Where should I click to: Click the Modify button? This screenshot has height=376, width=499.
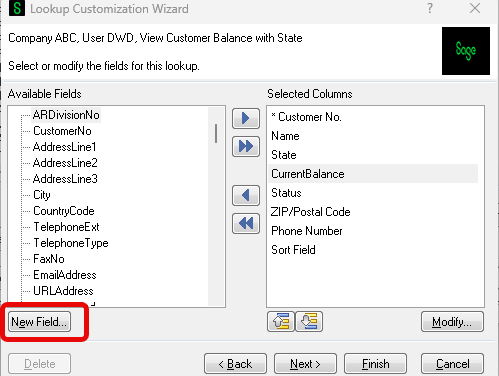(452, 322)
